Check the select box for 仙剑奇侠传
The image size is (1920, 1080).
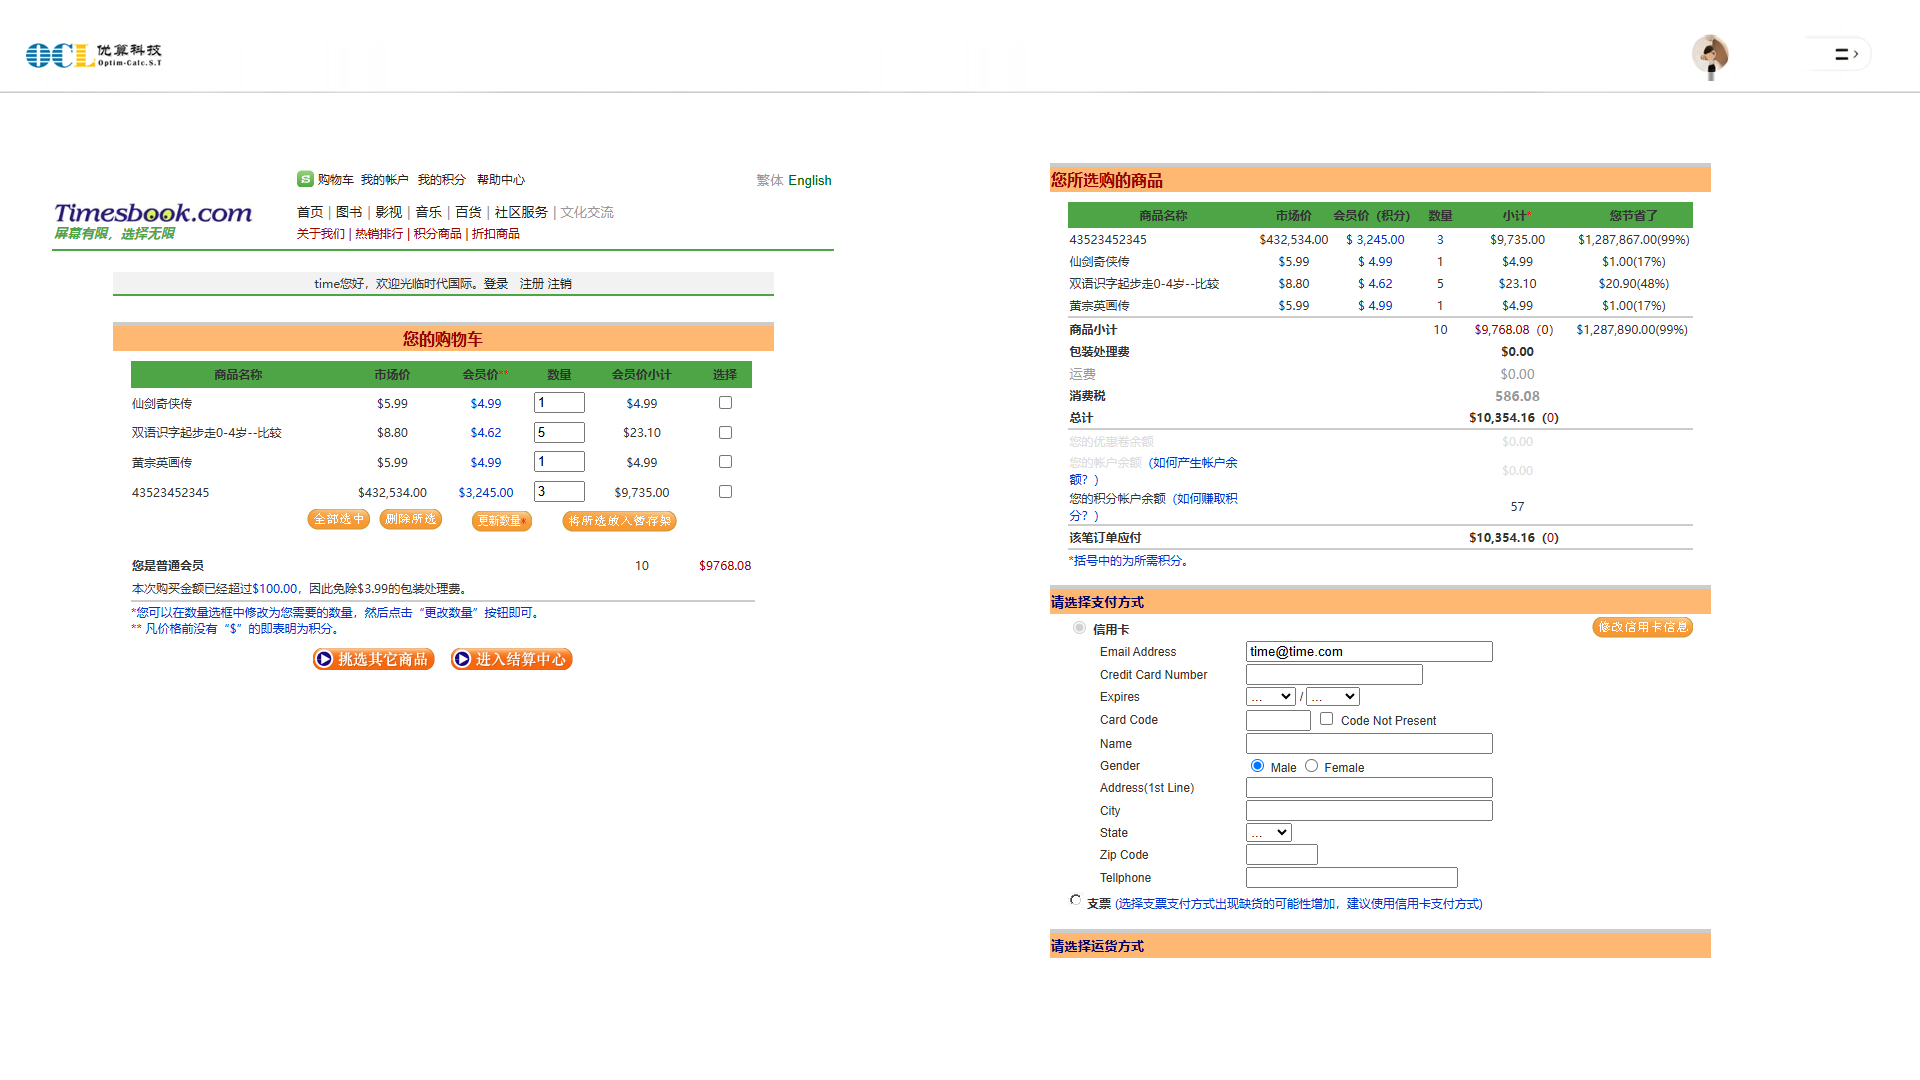(x=725, y=403)
